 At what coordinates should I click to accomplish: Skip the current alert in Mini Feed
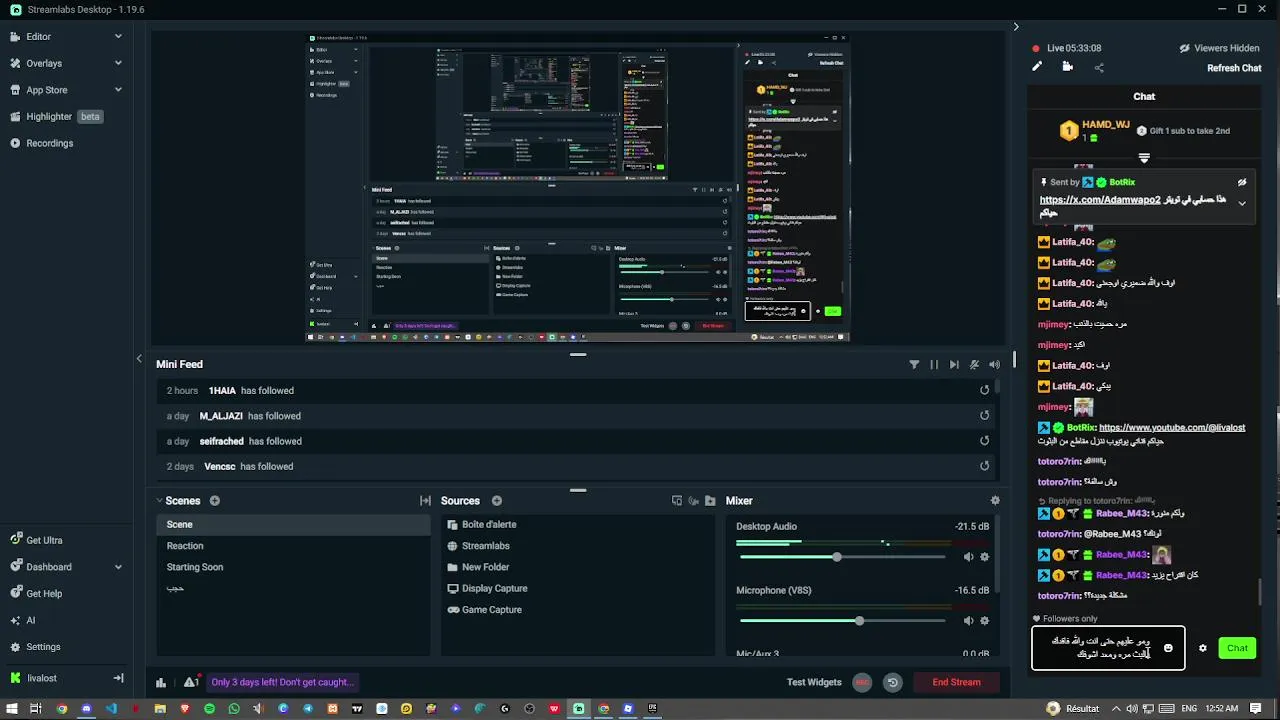coord(954,365)
